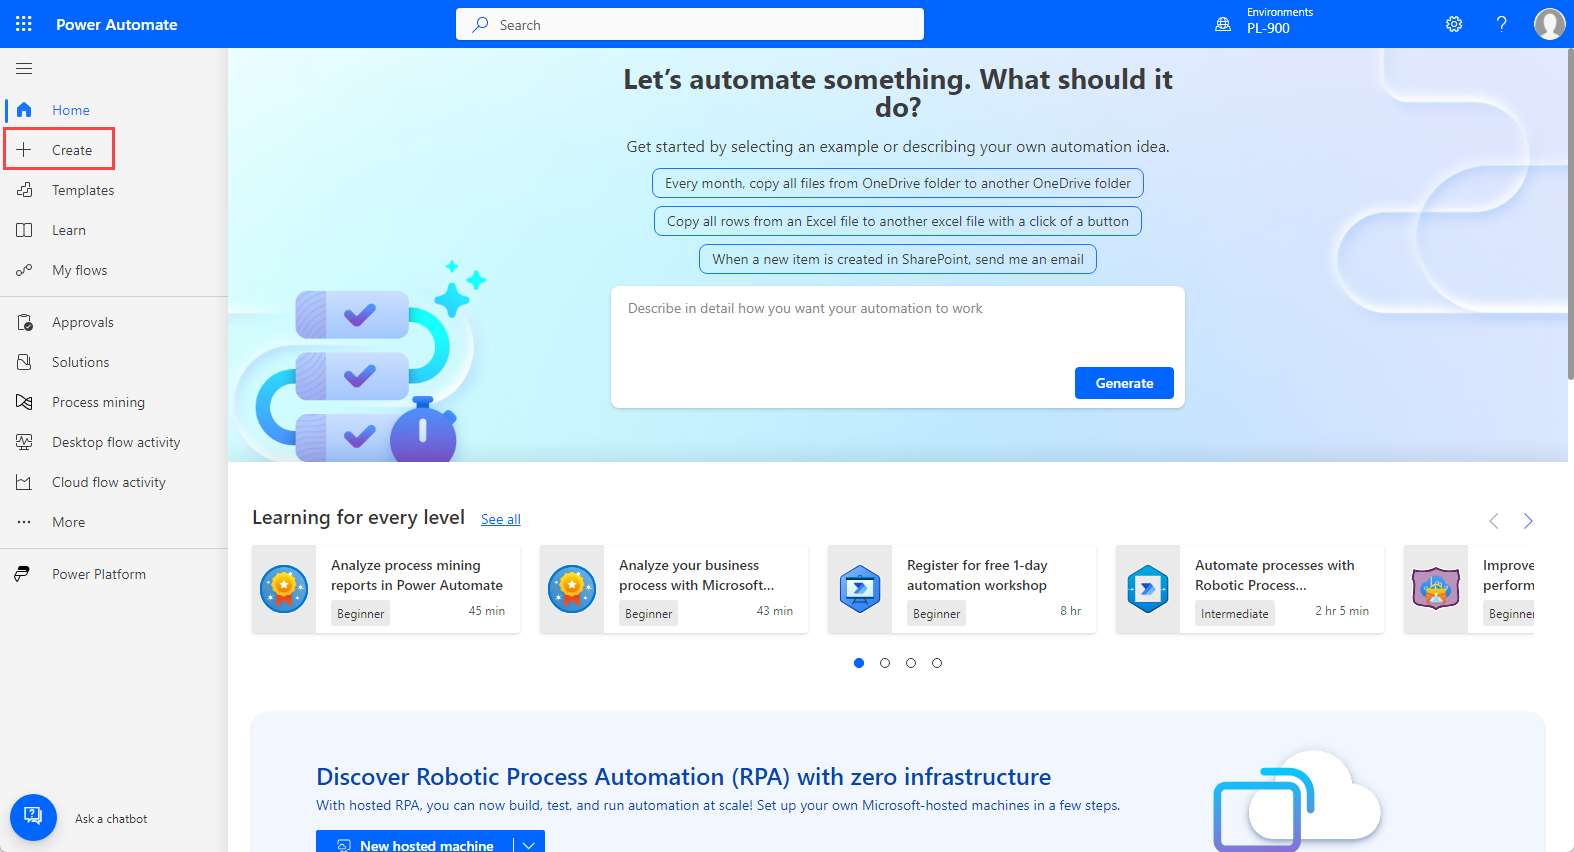Image resolution: width=1574 pixels, height=852 pixels.
Task: Click the Generate button
Action: [1124, 383]
